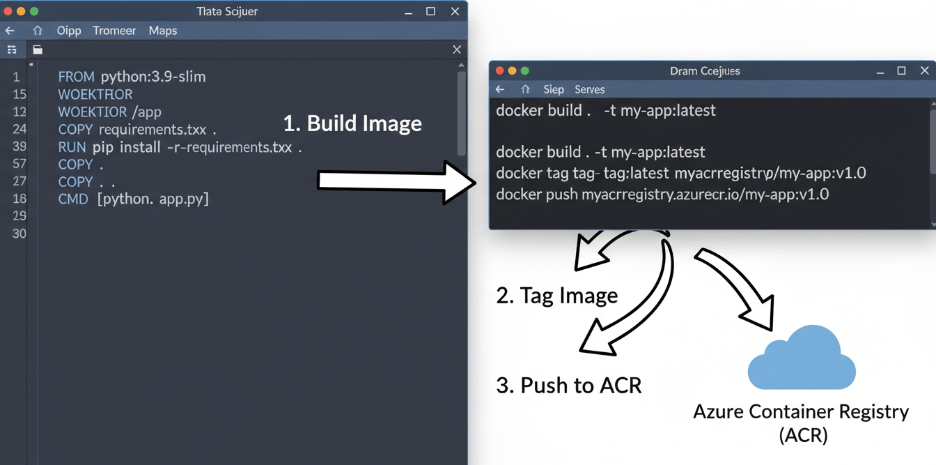Open the Maps menu
This screenshot has height=465, width=936.
pyautogui.click(x=162, y=31)
